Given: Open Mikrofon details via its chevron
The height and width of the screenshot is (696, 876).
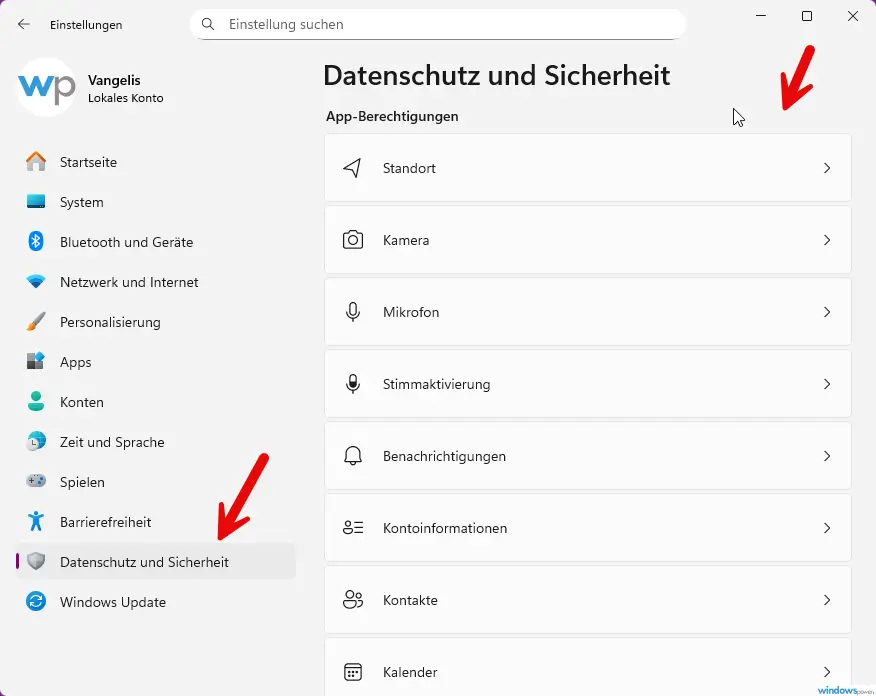Looking at the screenshot, I should [827, 312].
